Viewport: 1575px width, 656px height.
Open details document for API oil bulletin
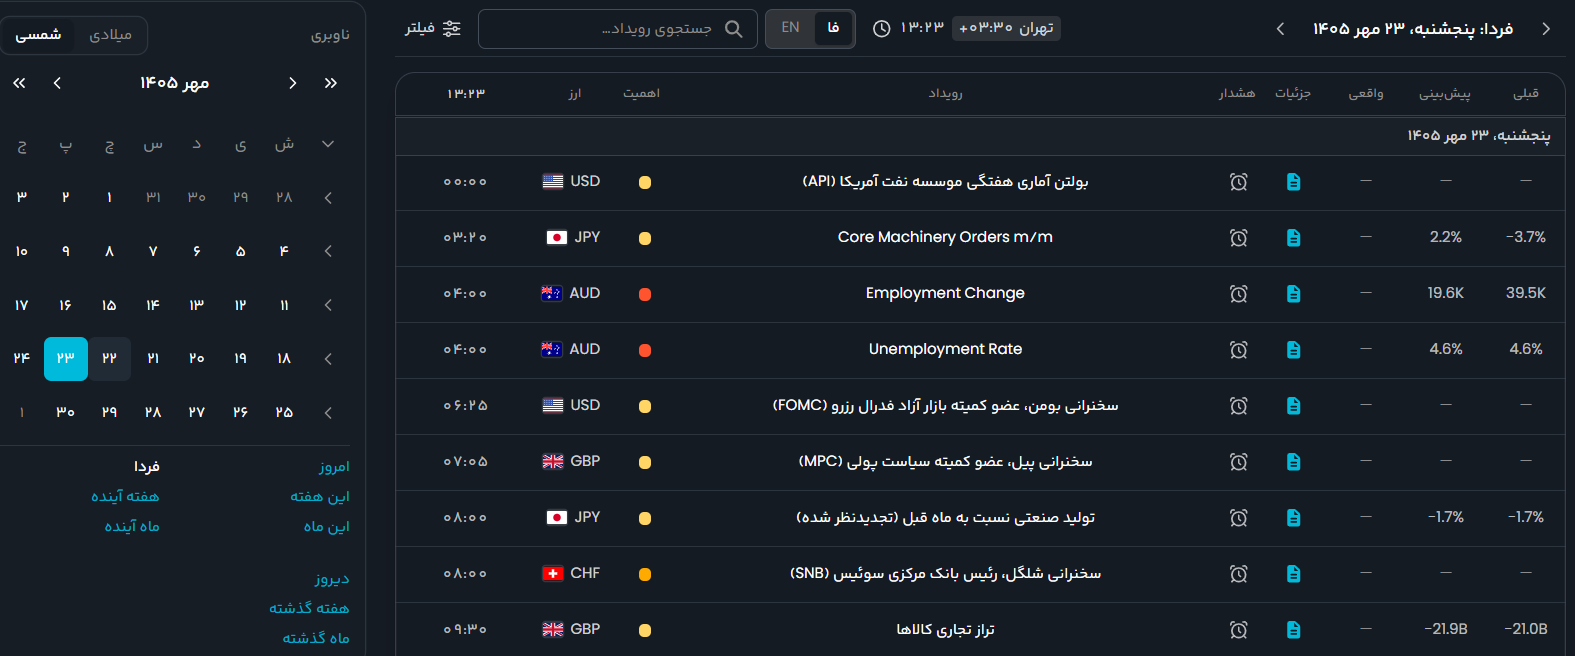click(1293, 182)
